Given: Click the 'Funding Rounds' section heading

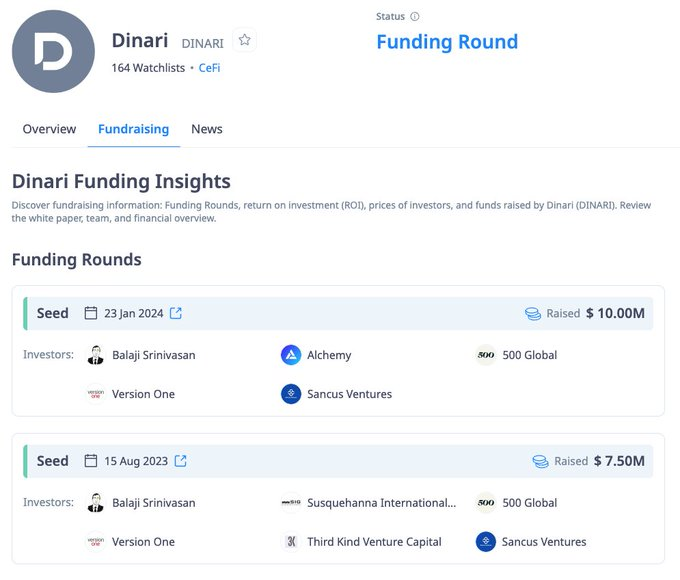Looking at the screenshot, I should click(77, 259).
